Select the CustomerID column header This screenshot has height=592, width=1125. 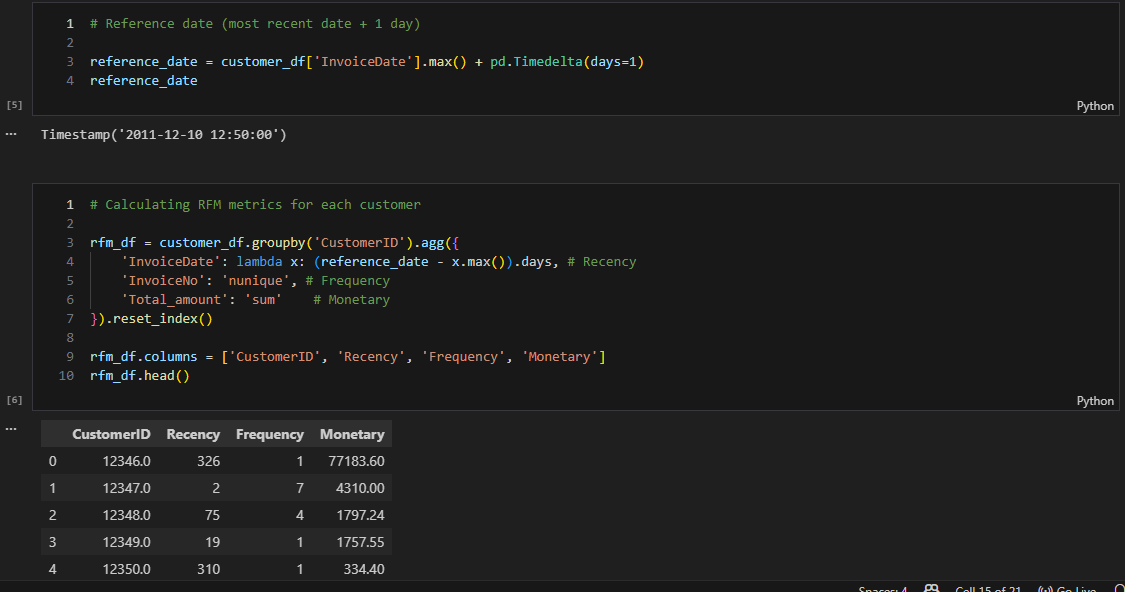[111, 434]
